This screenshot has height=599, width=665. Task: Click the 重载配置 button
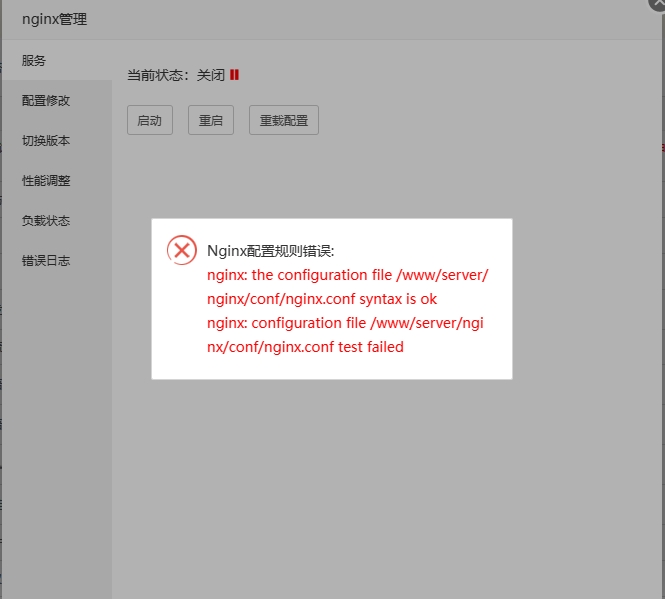point(284,120)
